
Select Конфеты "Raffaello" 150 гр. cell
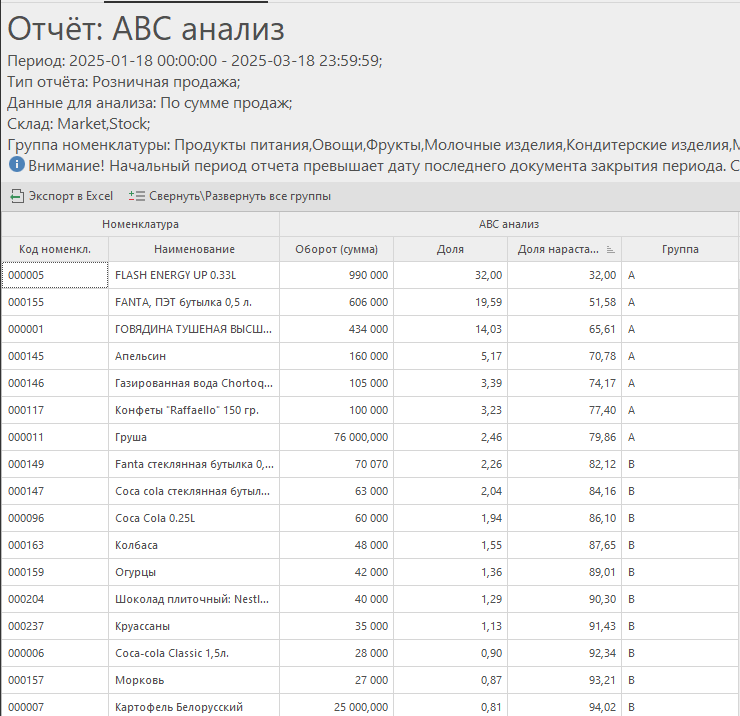[x=194, y=410]
